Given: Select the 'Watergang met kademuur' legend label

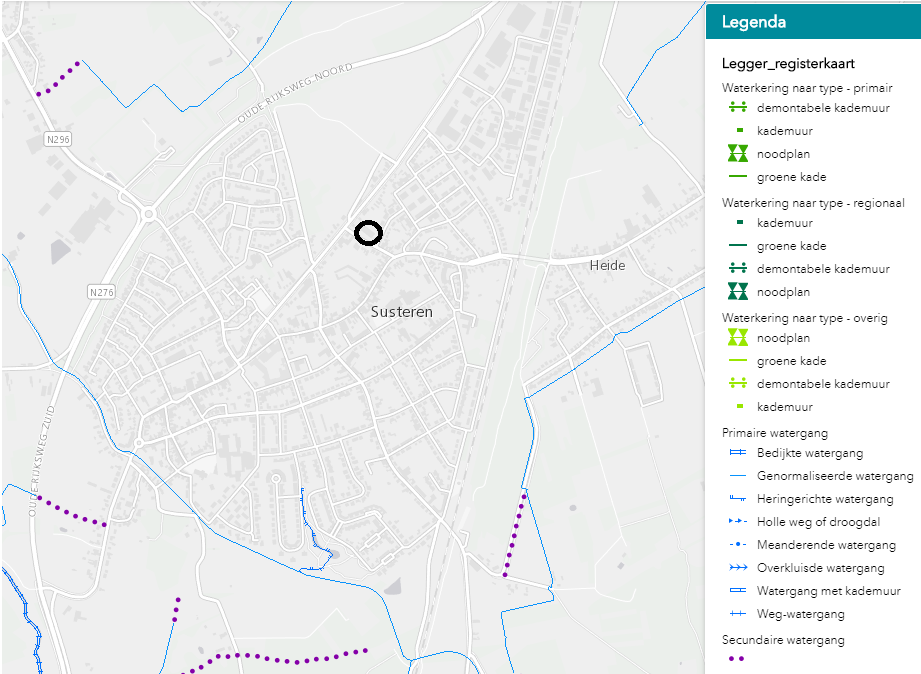Looking at the screenshot, I should pos(829,591).
